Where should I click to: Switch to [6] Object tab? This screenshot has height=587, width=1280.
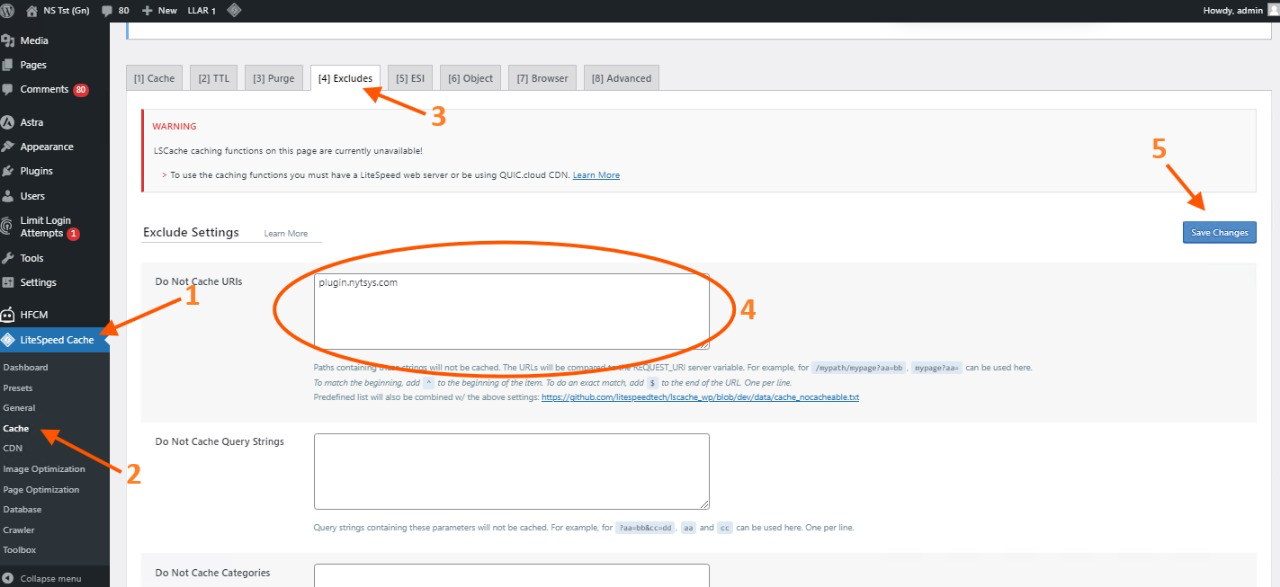tap(470, 78)
